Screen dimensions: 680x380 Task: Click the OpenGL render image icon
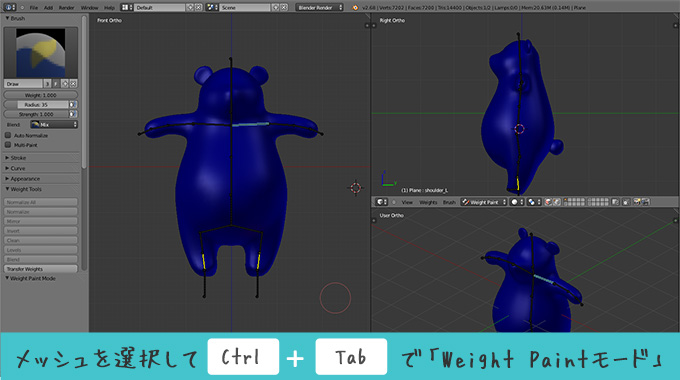point(637,202)
